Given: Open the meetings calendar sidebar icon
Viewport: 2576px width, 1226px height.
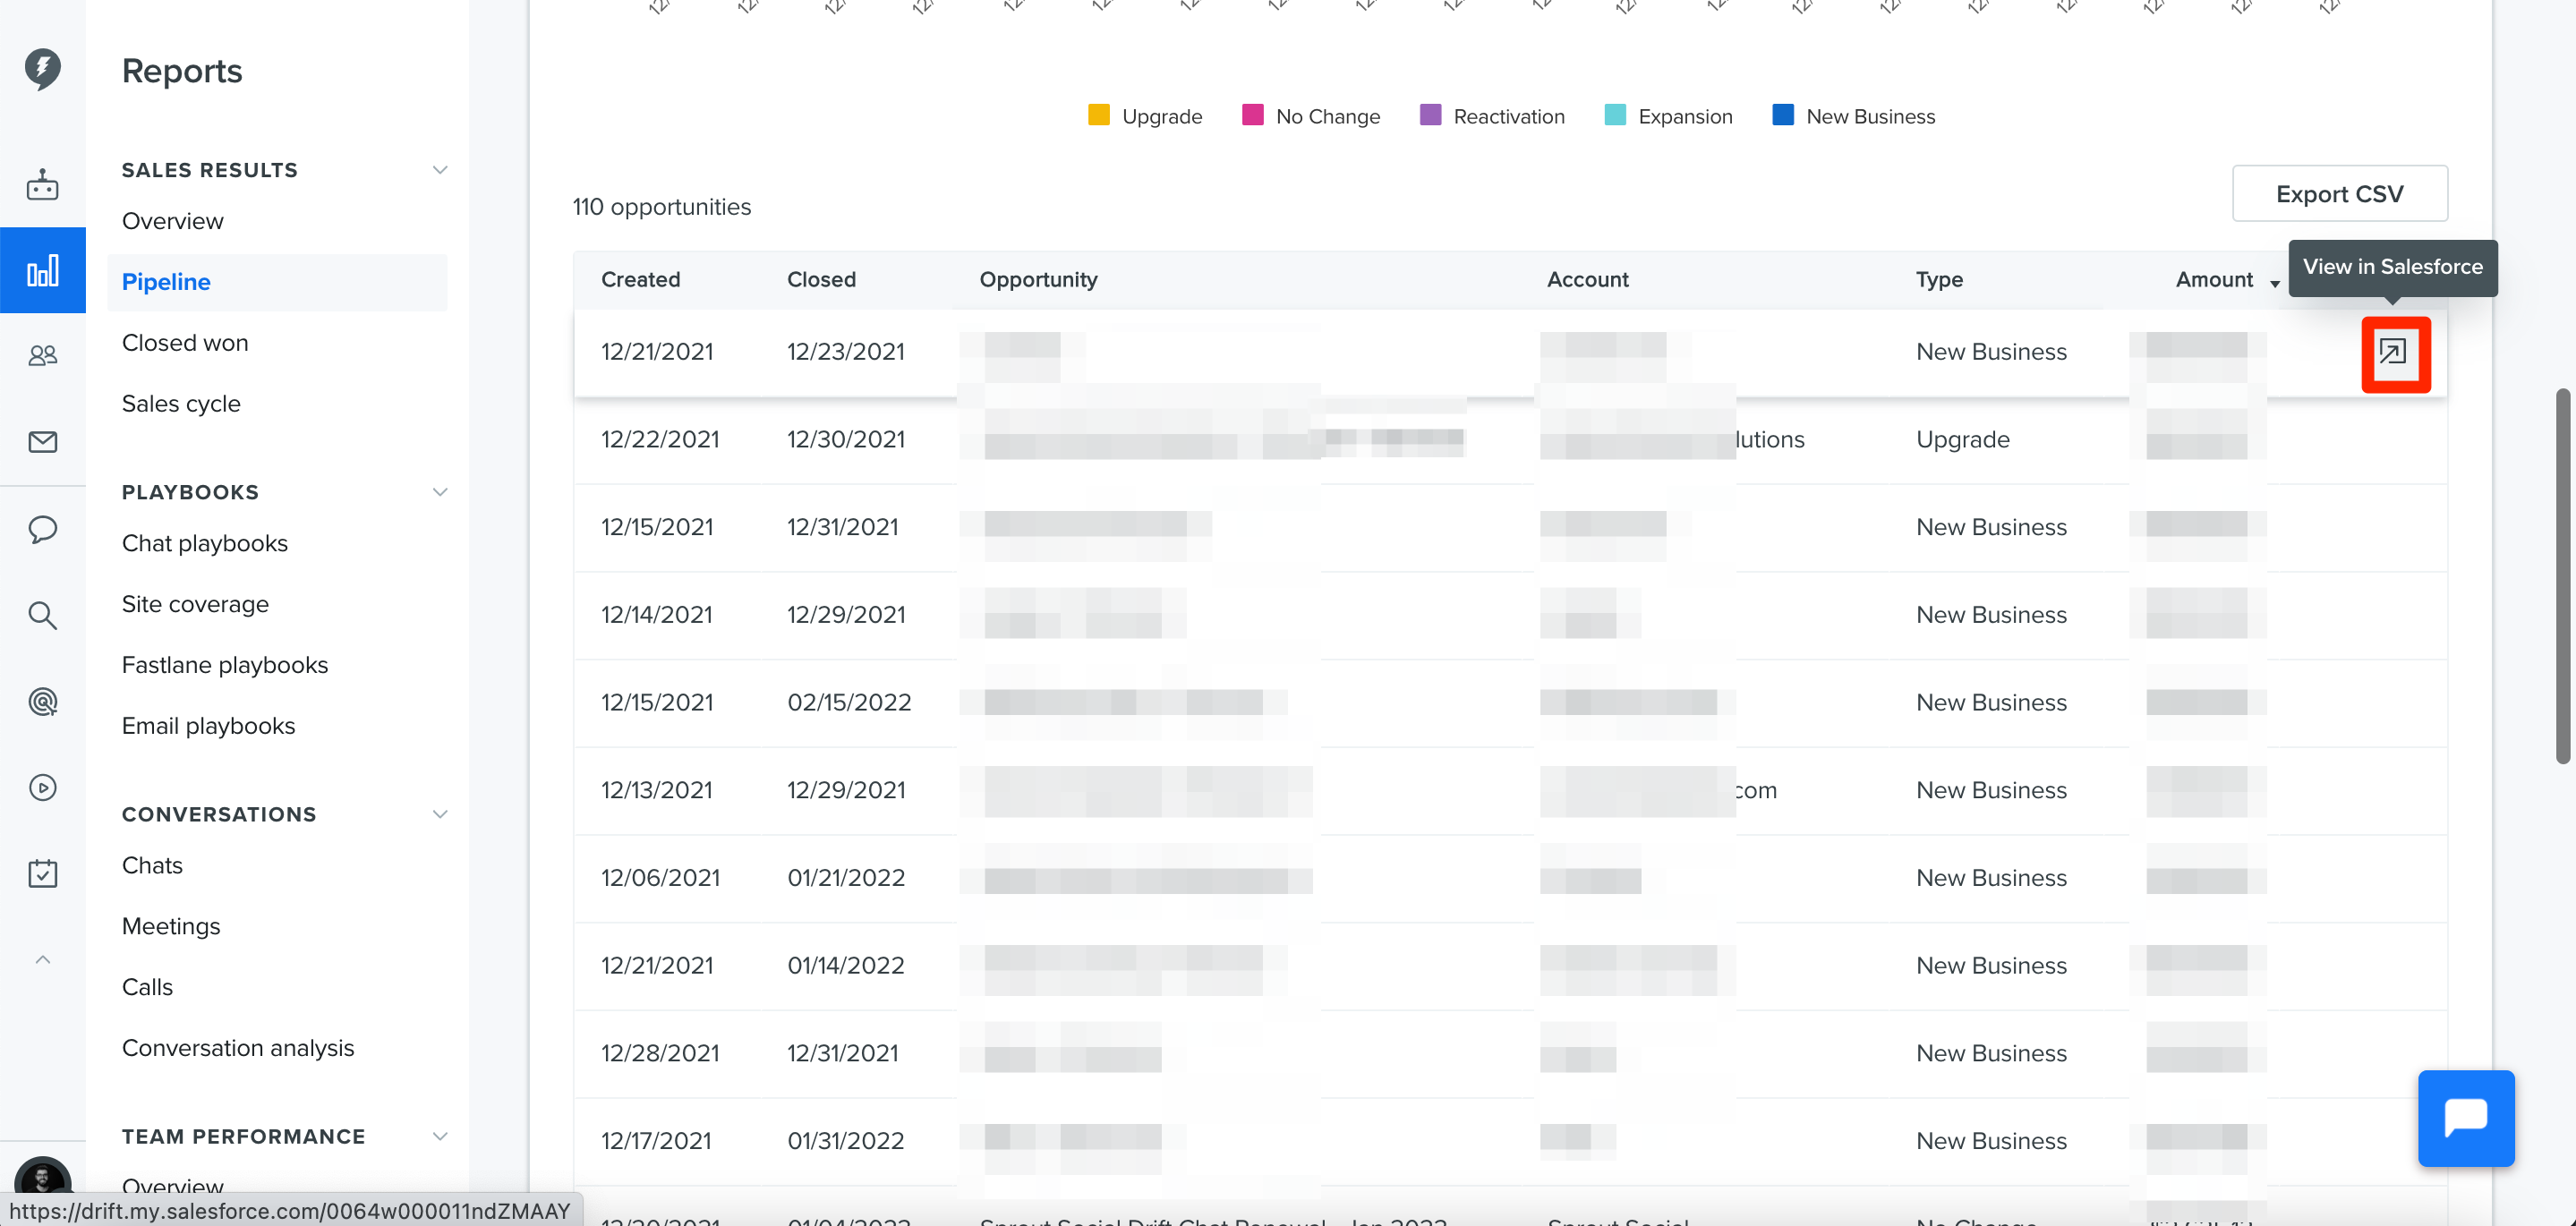Looking at the screenshot, I should [42, 873].
